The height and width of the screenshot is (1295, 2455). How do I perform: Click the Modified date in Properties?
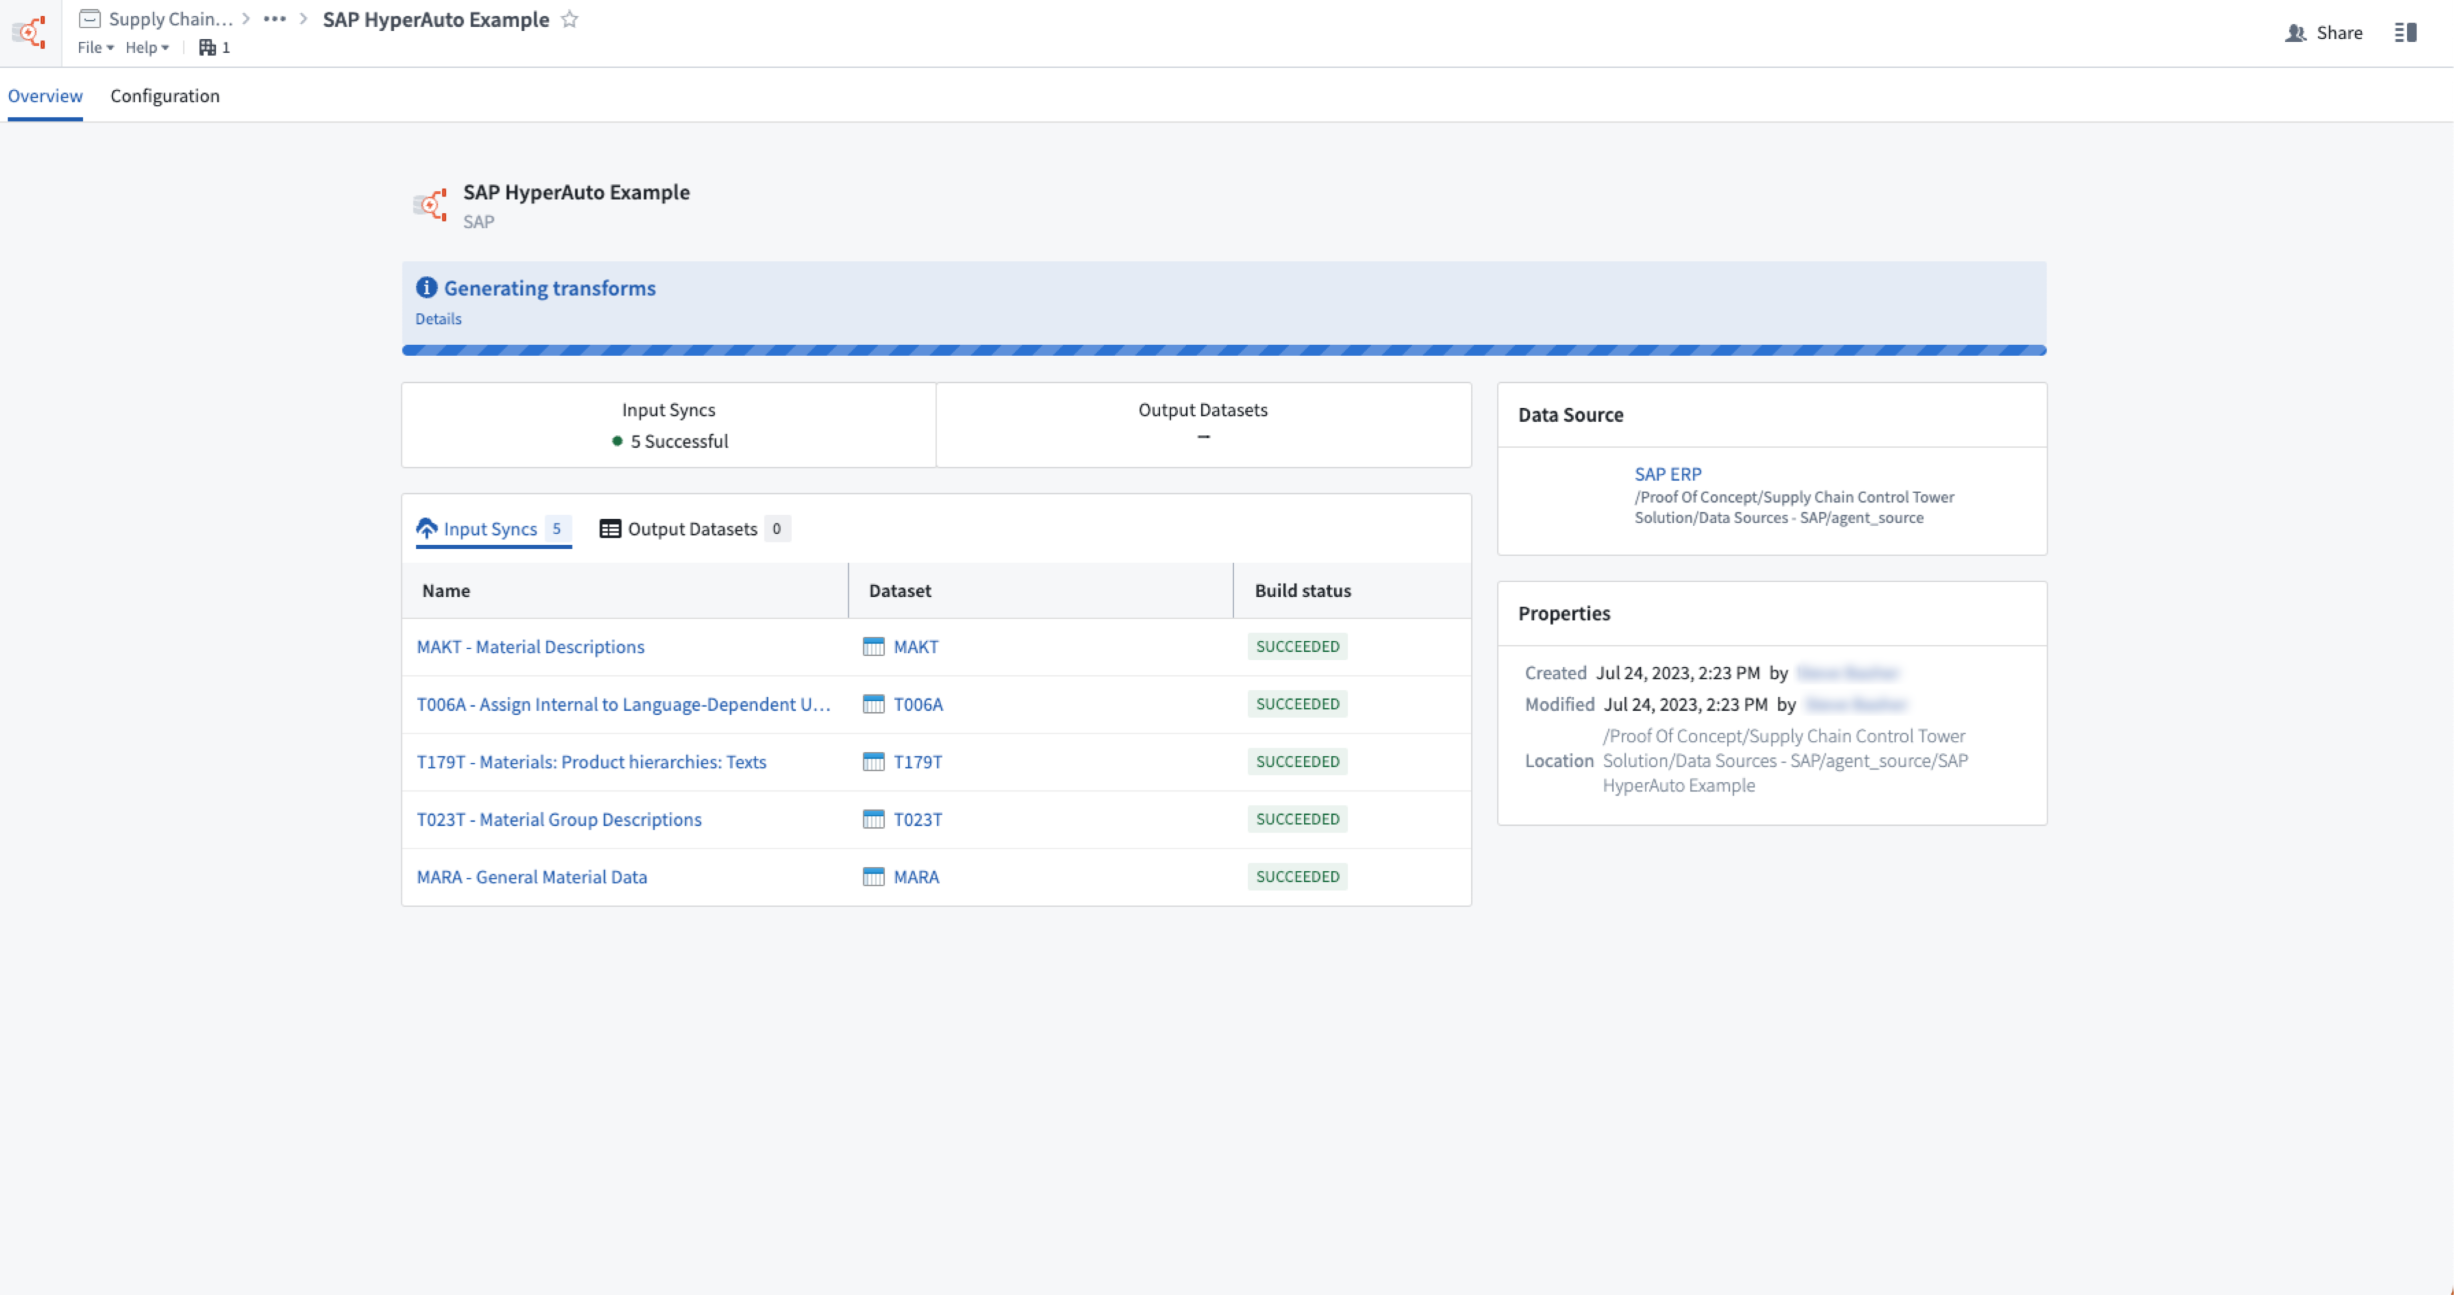click(1685, 704)
